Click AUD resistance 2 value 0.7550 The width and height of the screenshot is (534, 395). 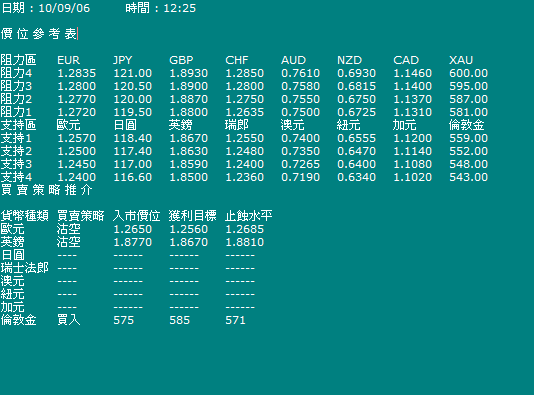point(301,99)
